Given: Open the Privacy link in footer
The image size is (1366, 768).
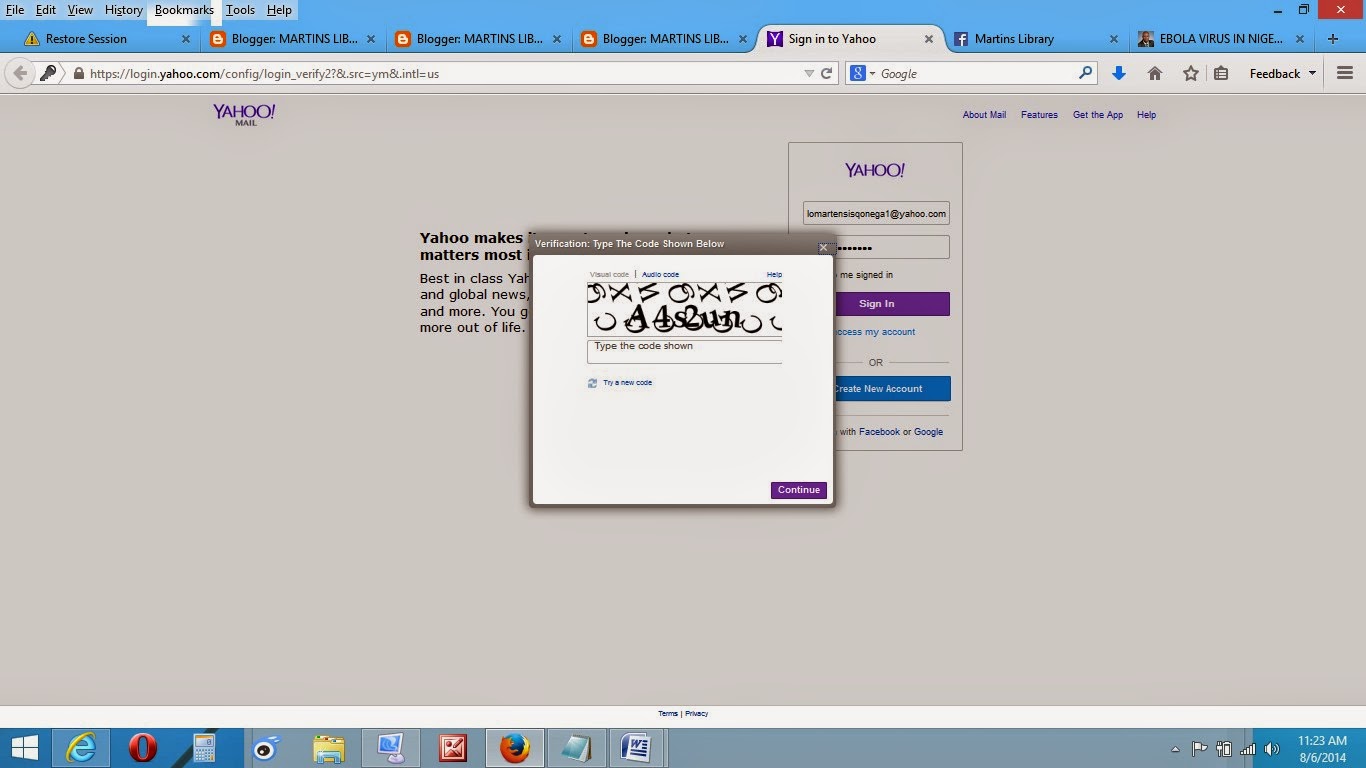Looking at the screenshot, I should [x=697, y=714].
